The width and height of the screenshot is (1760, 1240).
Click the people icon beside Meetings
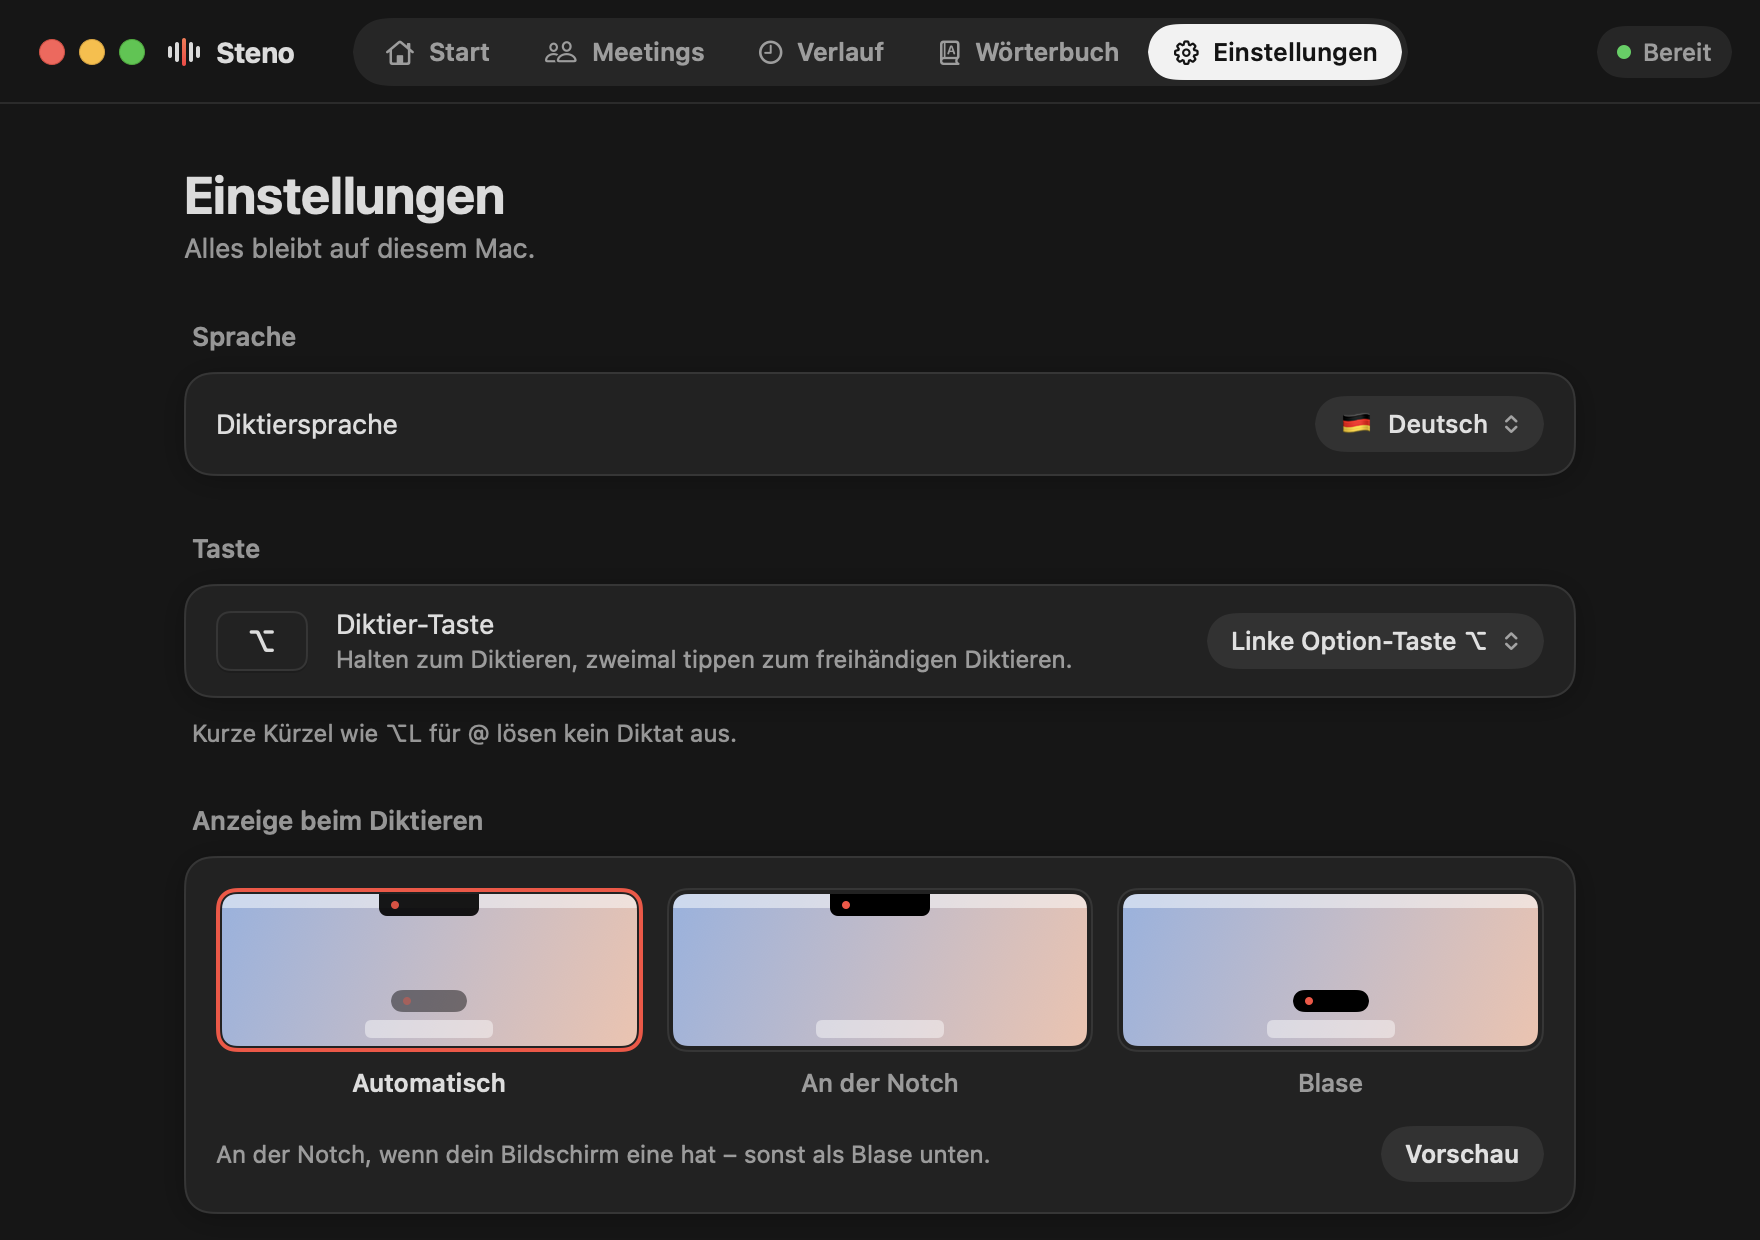[x=560, y=52]
